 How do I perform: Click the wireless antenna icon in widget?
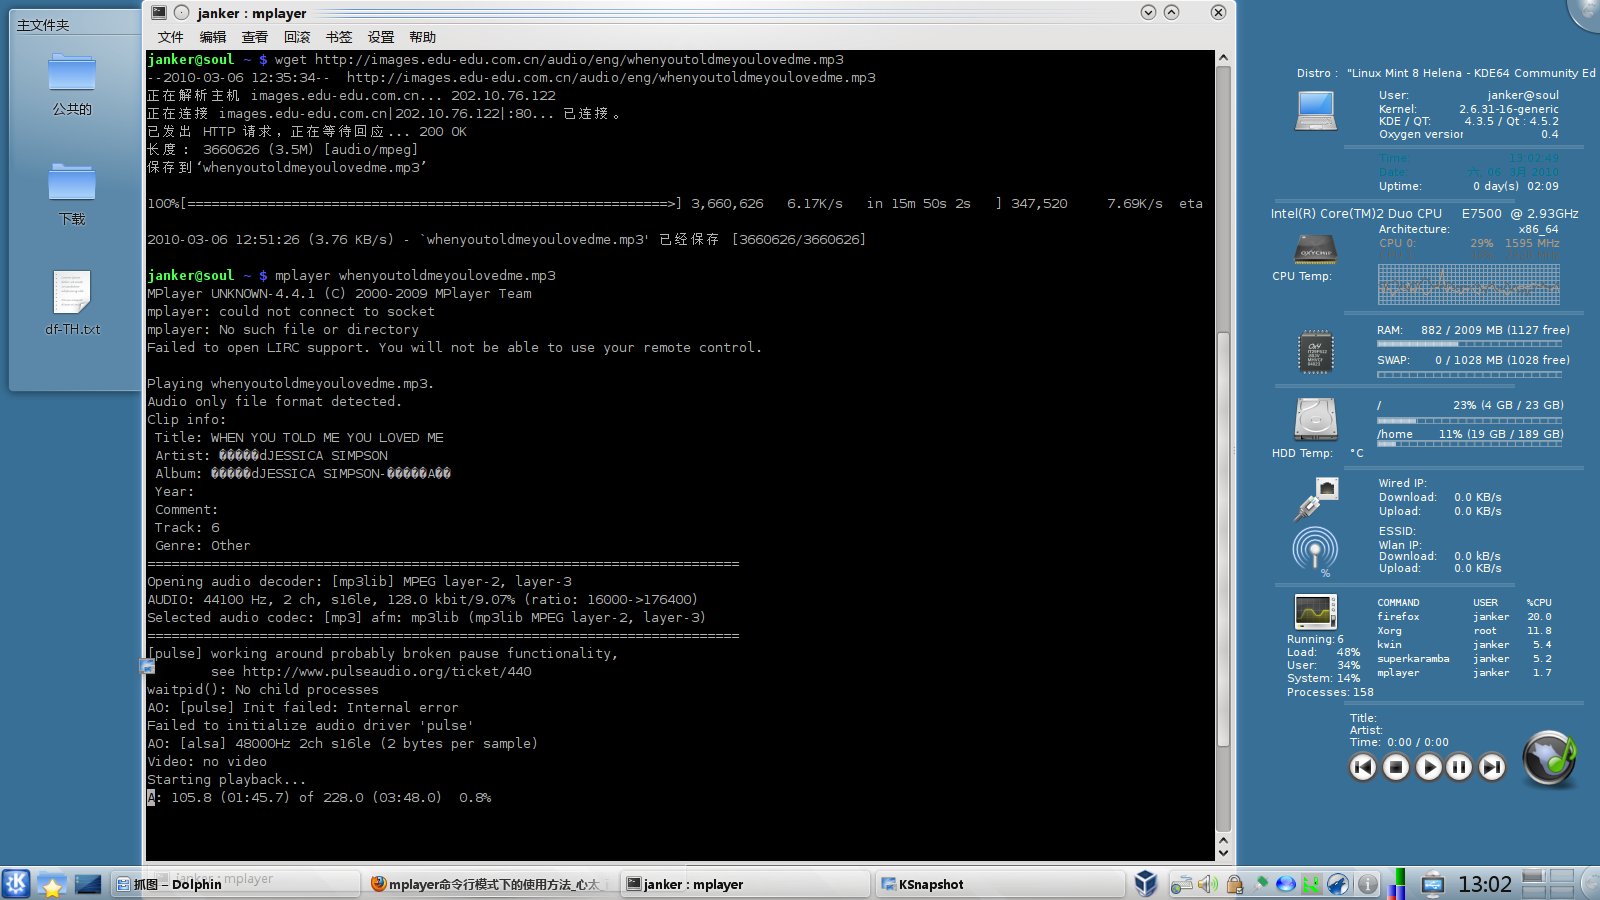[1315, 549]
